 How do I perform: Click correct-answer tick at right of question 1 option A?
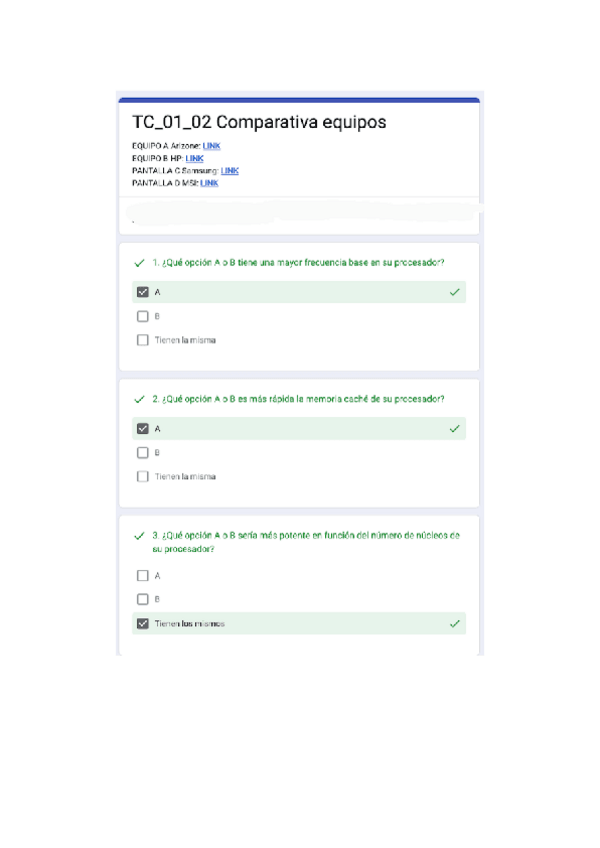(455, 292)
